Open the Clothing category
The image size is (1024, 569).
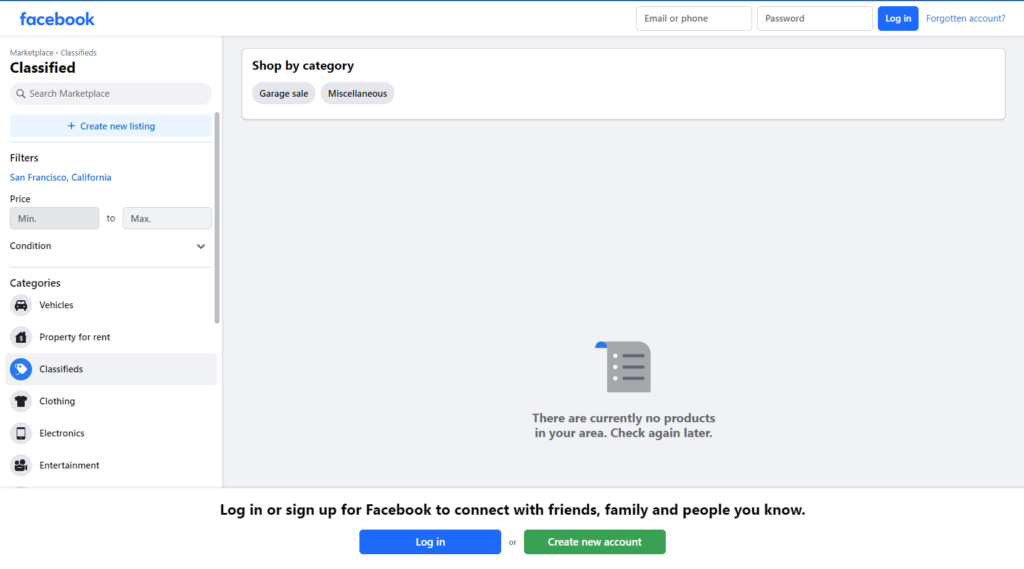point(111,401)
